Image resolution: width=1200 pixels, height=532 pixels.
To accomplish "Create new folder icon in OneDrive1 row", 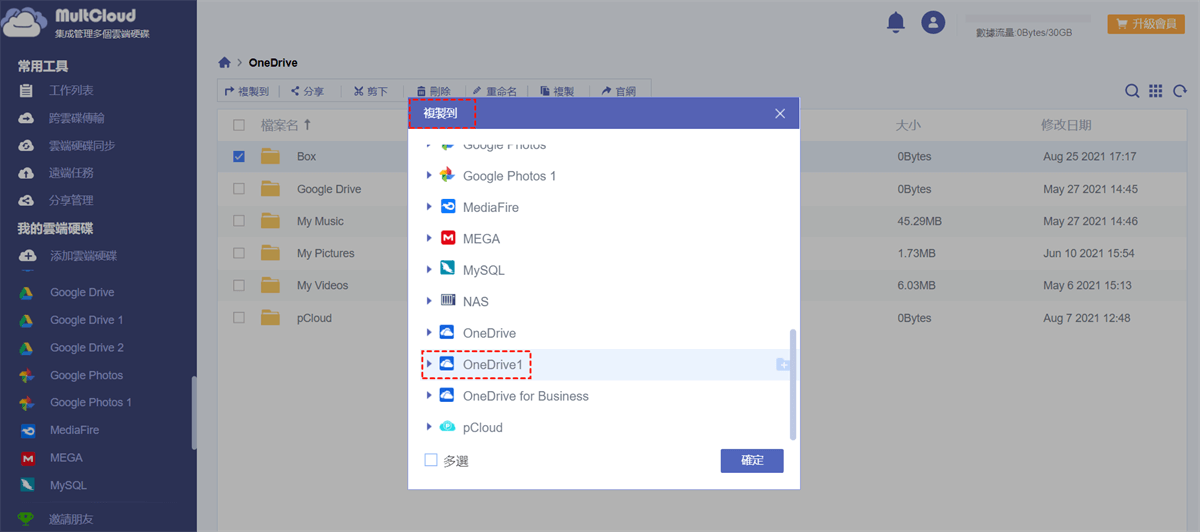I will [783, 365].
